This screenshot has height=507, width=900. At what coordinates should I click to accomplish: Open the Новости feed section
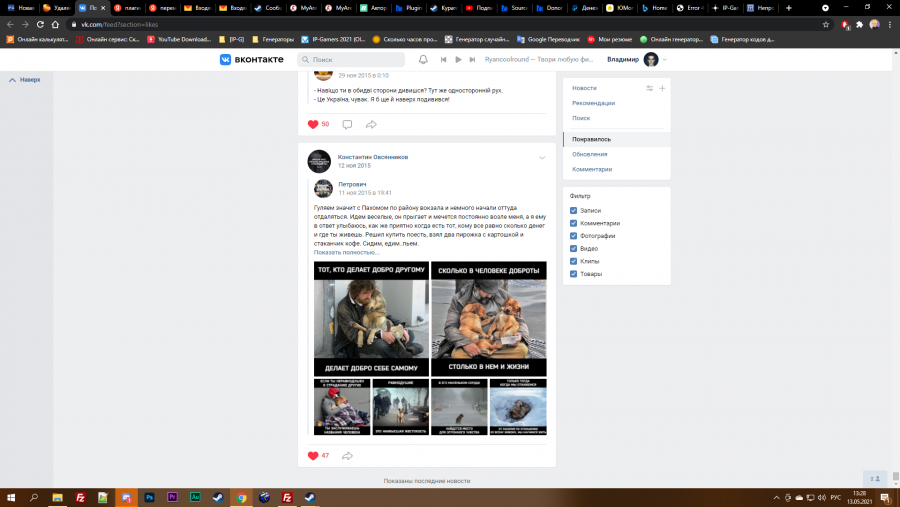(584, 88)
